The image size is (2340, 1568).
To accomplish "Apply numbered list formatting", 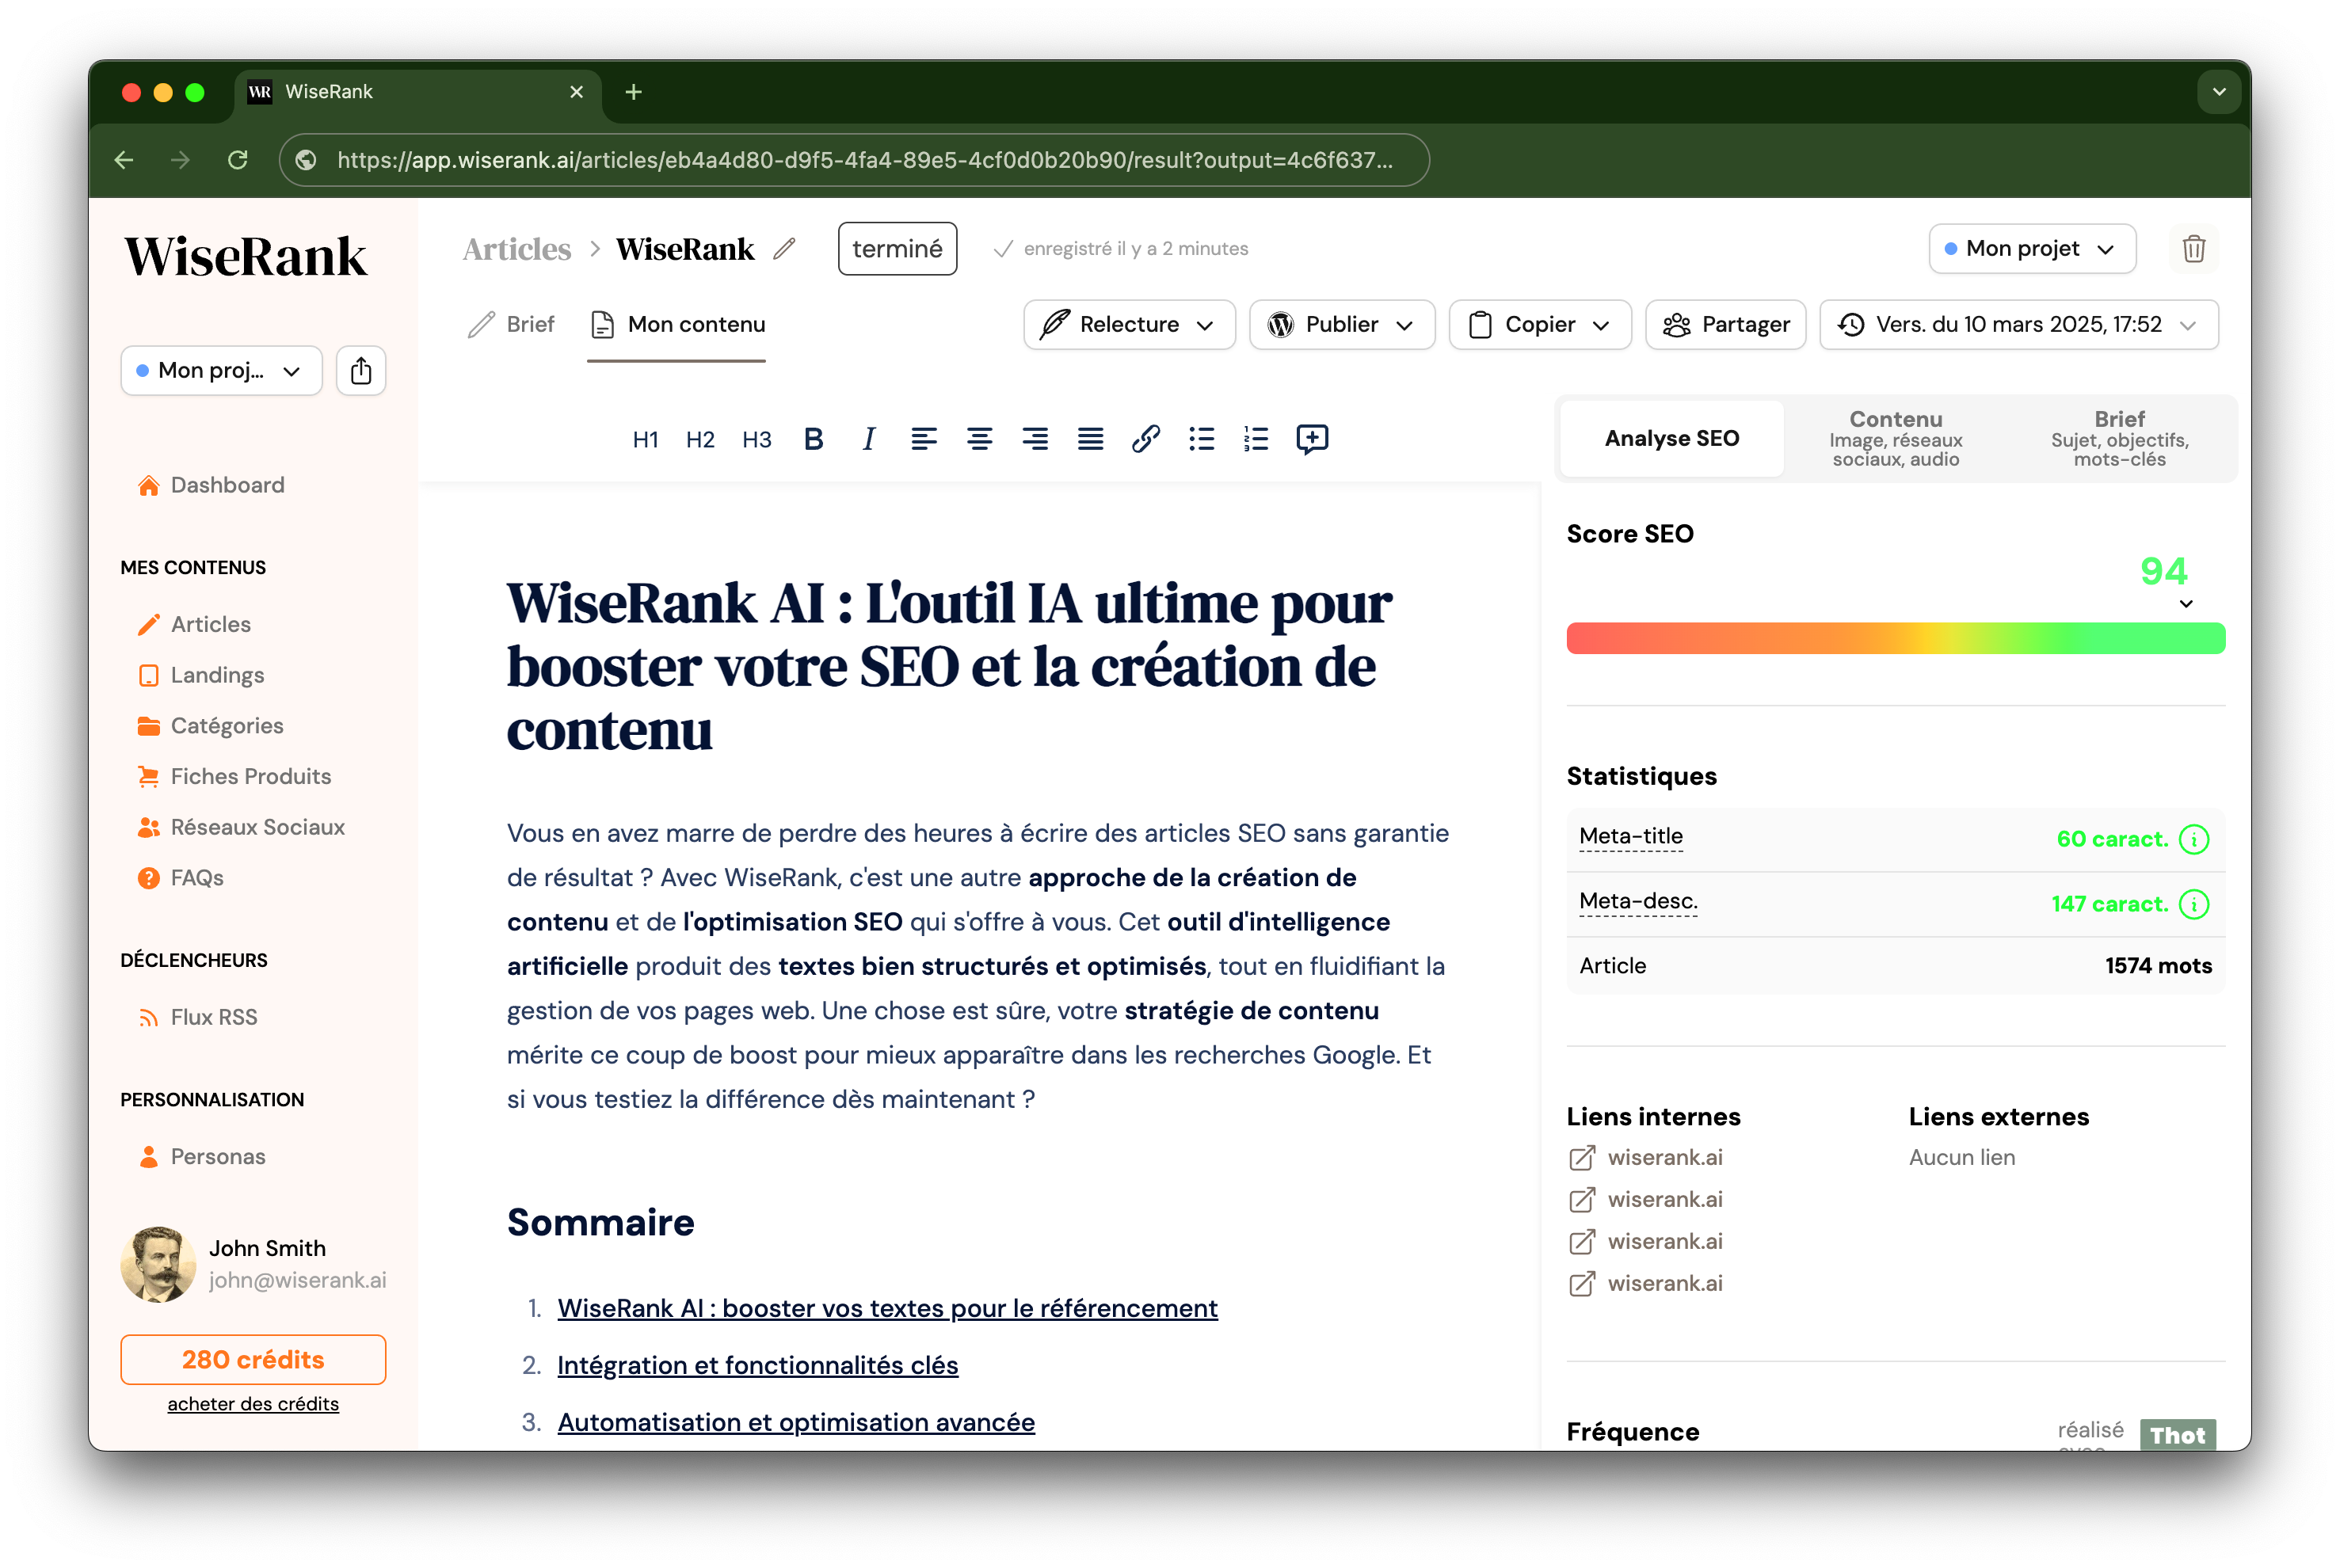I will point(1256,438).
